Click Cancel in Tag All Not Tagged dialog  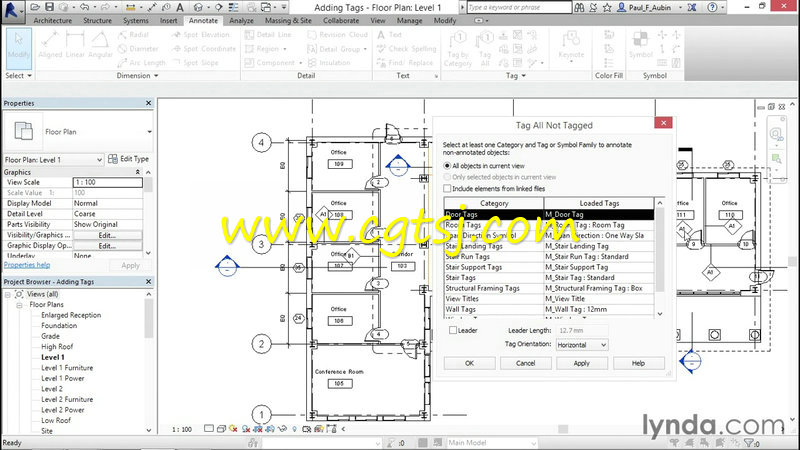526,363
